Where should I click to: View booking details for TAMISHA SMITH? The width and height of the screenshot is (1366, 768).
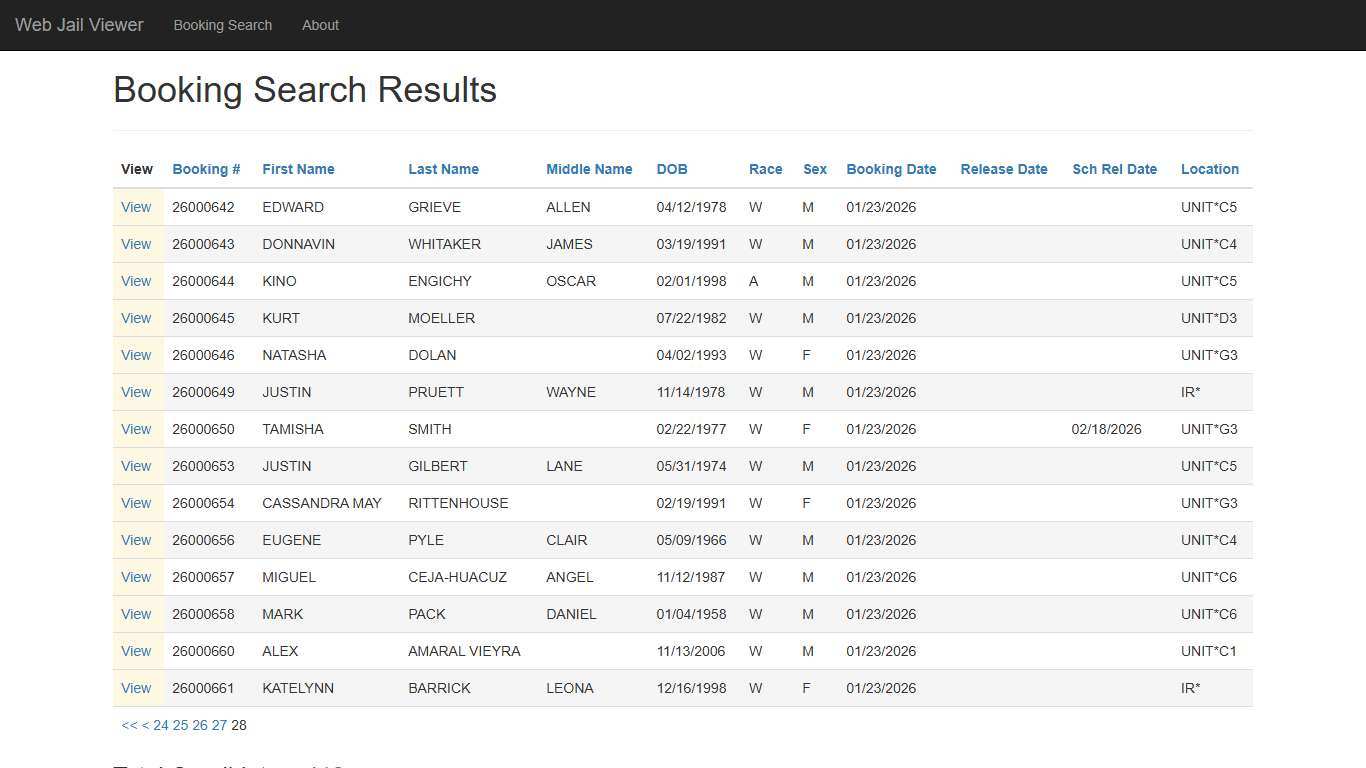[x=136, y=429]
